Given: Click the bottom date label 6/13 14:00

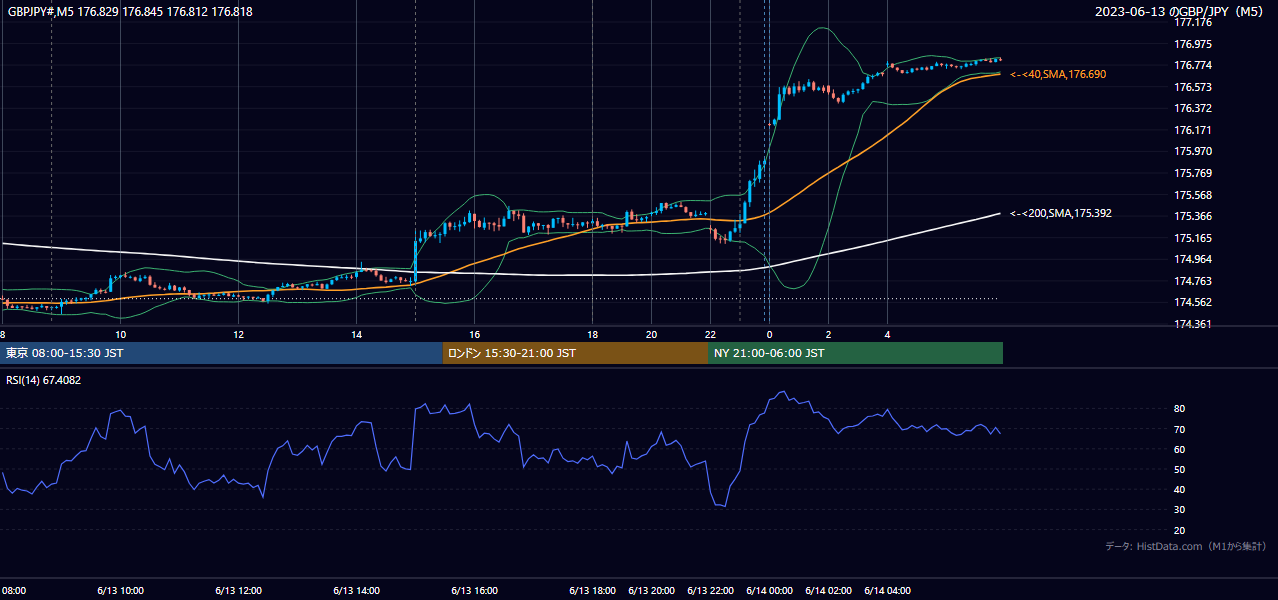Looking at the screenshot, I should click(356, 591).
